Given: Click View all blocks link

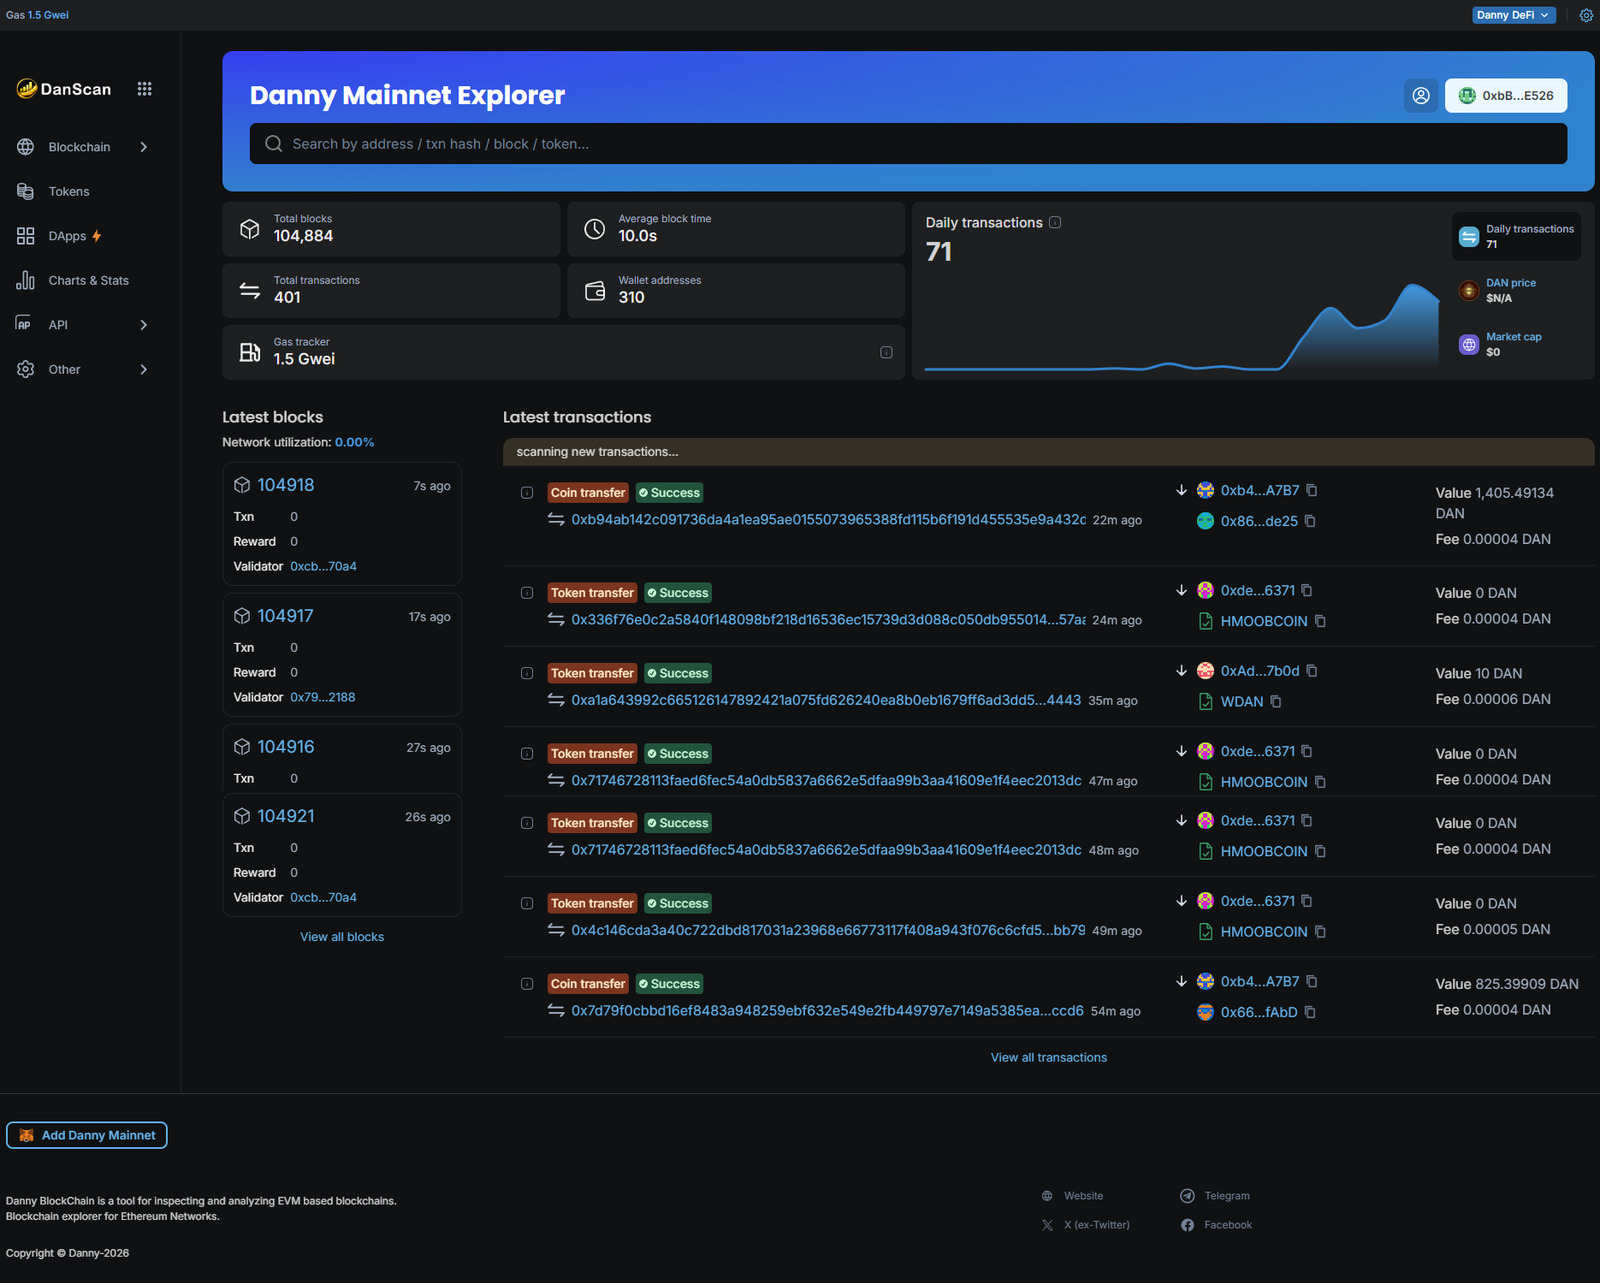Looking at the screenshot, I should [x=342, y=937].
